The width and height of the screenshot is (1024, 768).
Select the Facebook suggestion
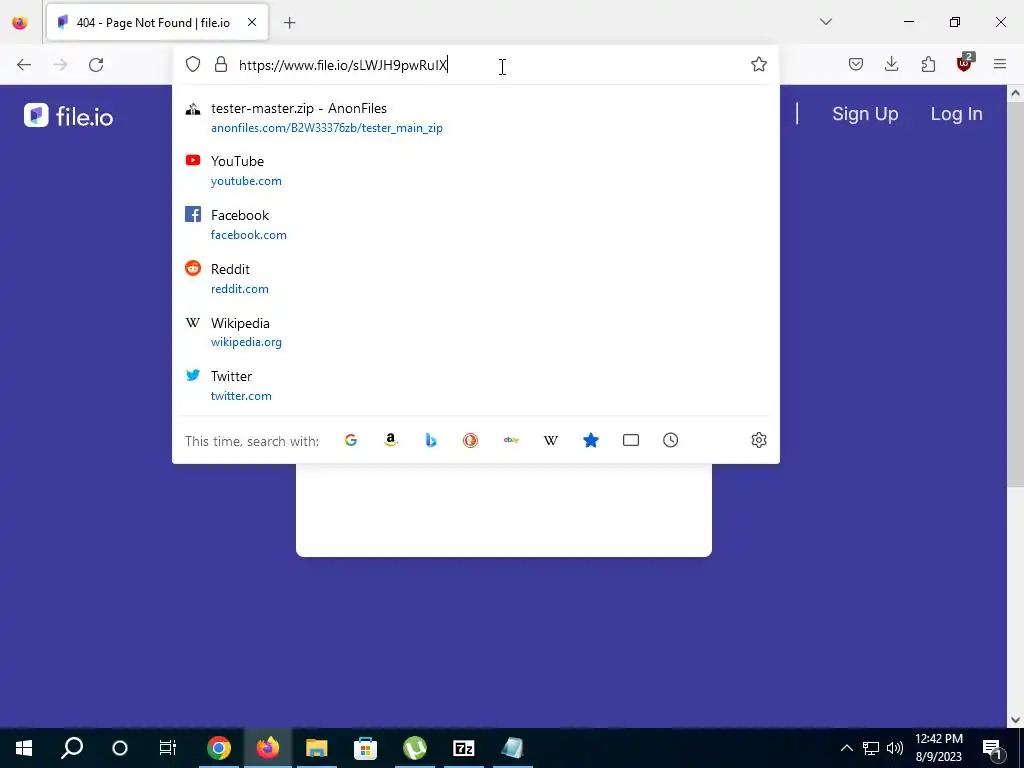(475, 224)
